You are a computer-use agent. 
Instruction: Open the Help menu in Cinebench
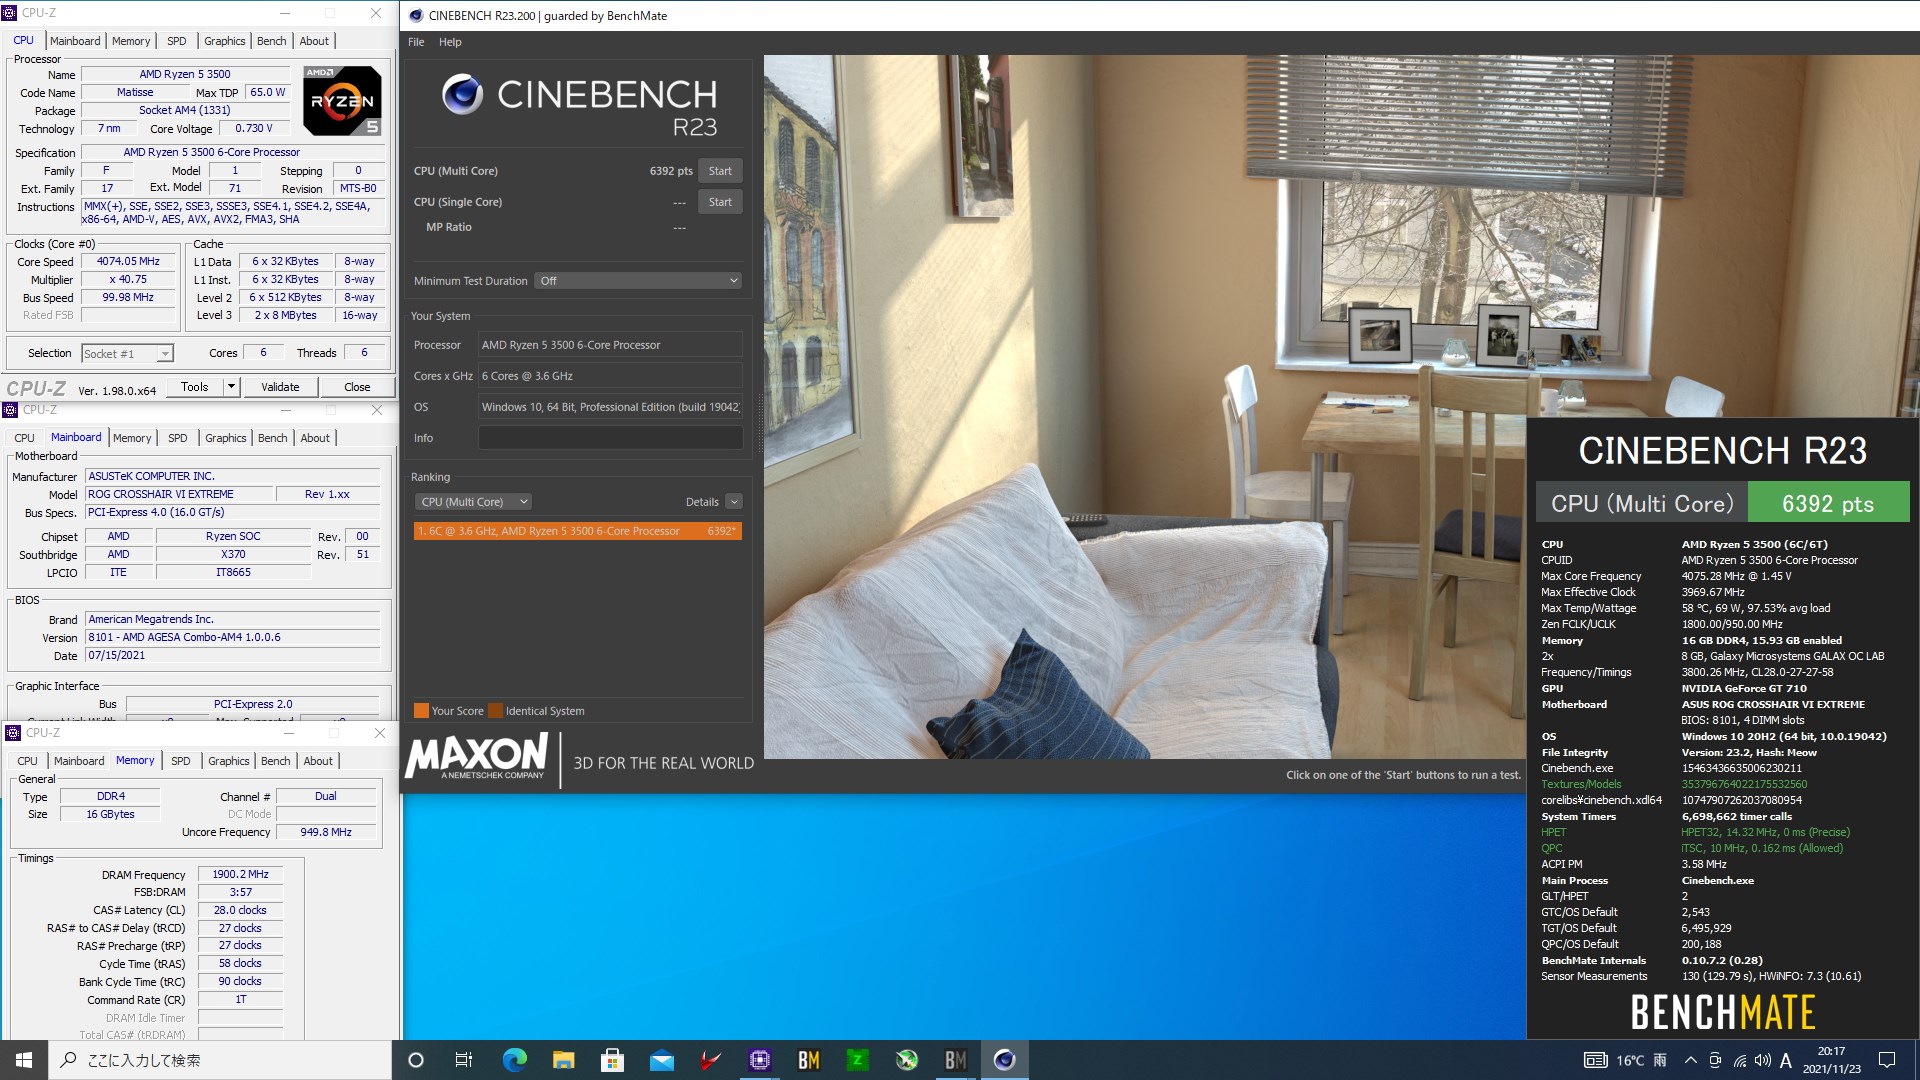pos(450,42)
